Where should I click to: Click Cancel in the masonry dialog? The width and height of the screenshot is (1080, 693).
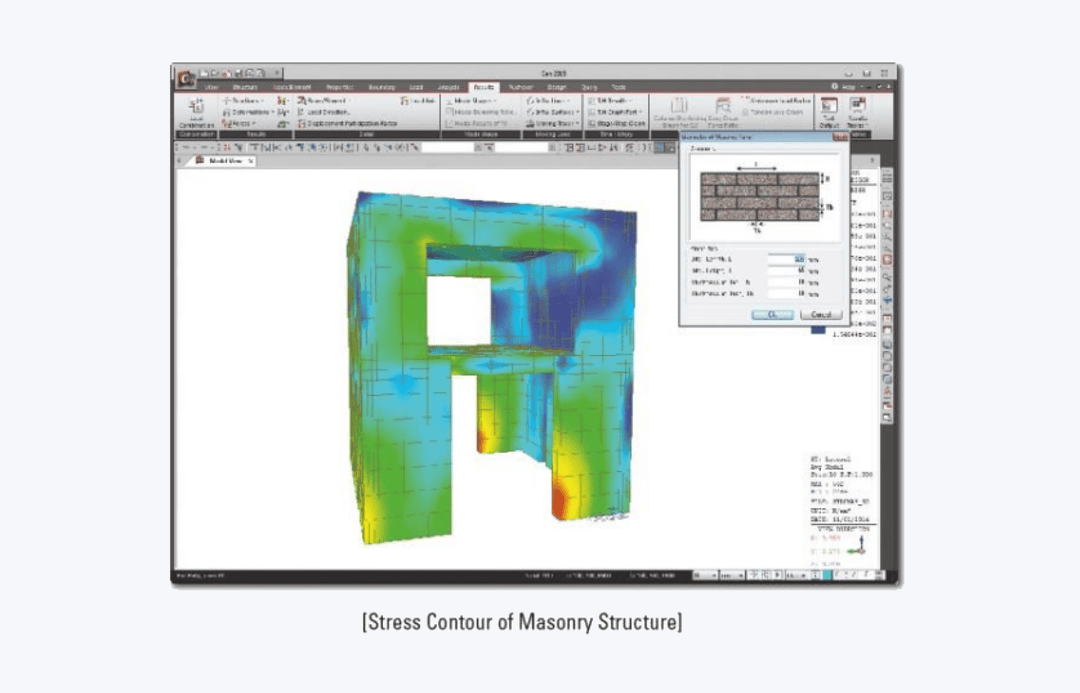click(821, 314)
